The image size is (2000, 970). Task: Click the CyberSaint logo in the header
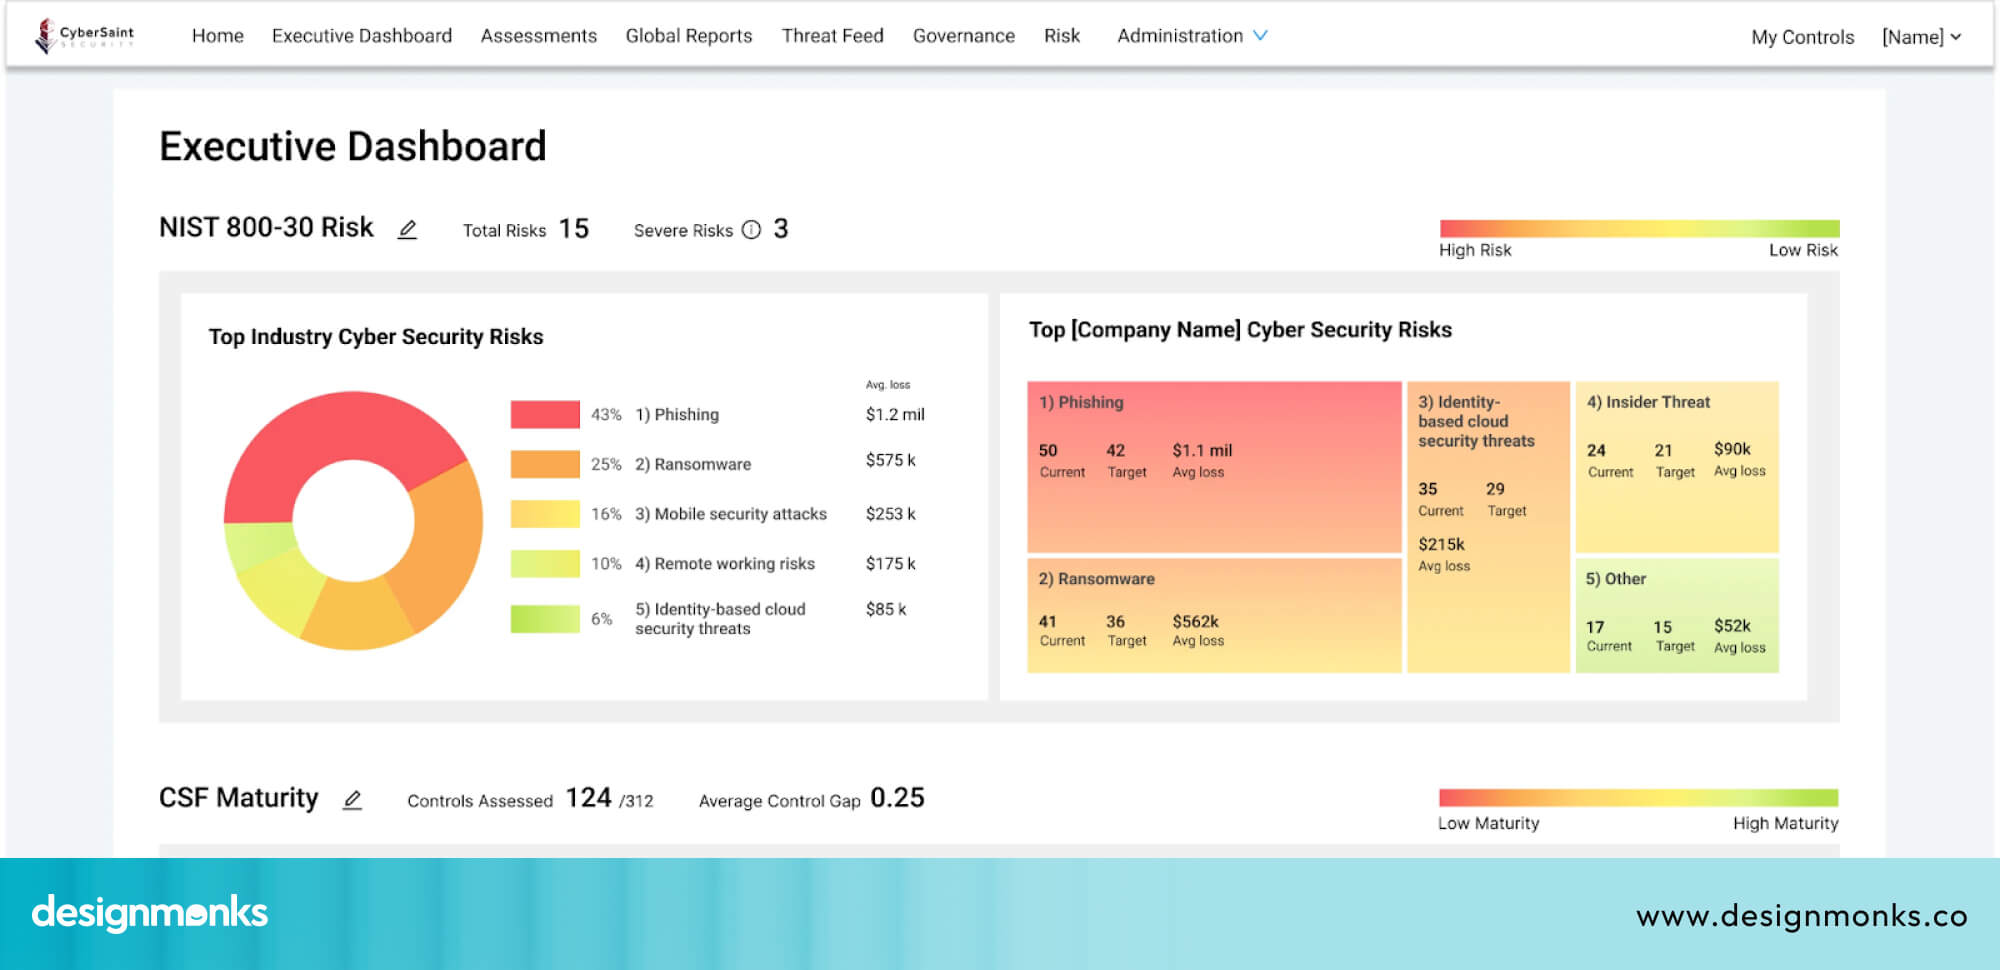coord(84,33)
